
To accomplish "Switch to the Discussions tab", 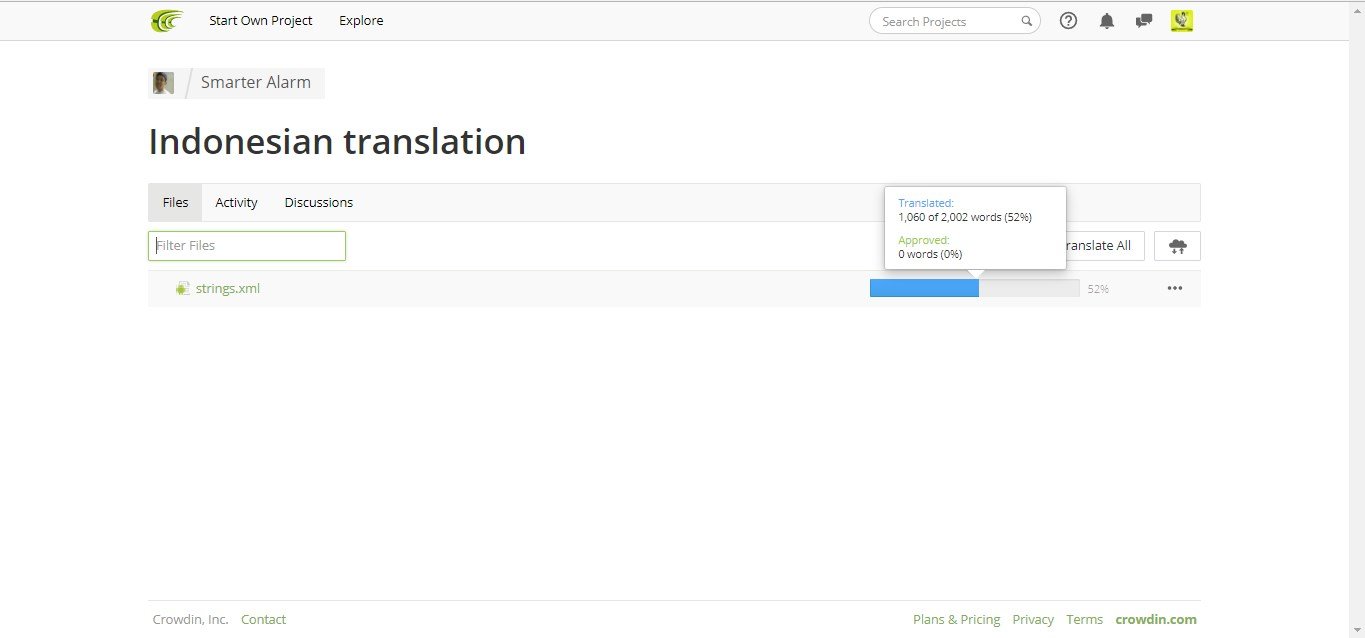I will 318,202.
